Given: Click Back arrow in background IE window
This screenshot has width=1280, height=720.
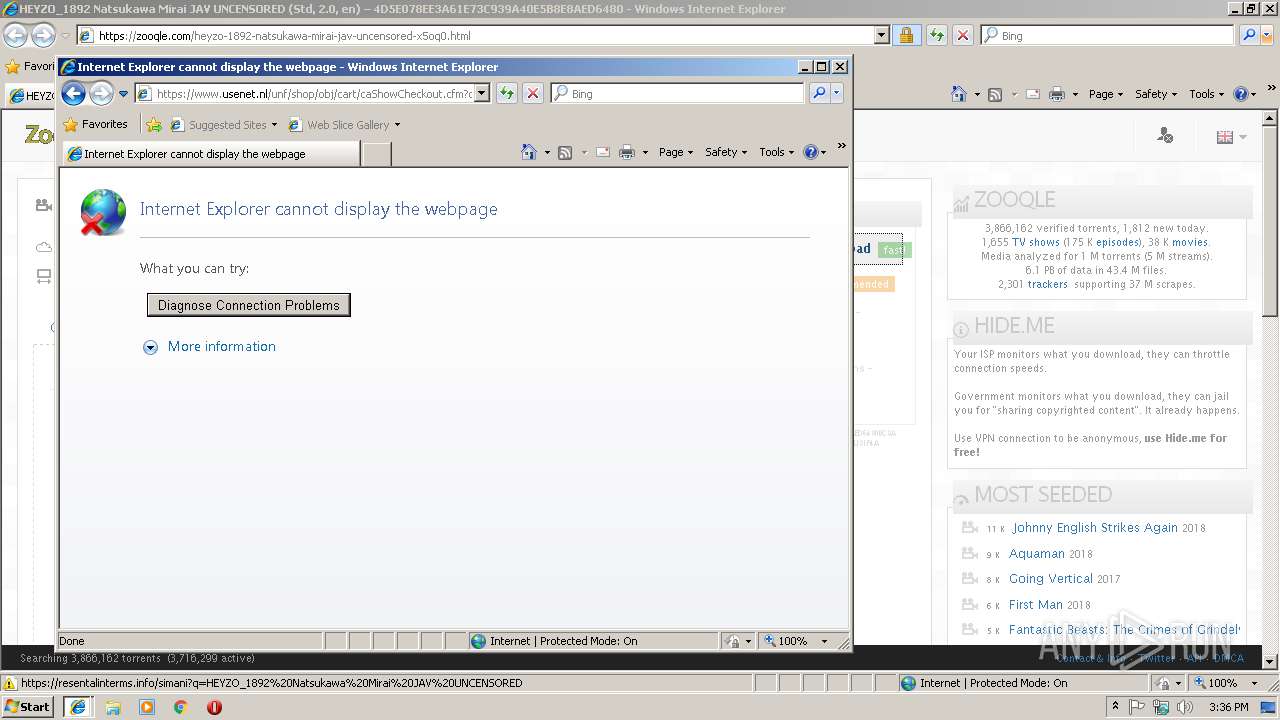Looking at the screenshot, I should click(15, 35).
